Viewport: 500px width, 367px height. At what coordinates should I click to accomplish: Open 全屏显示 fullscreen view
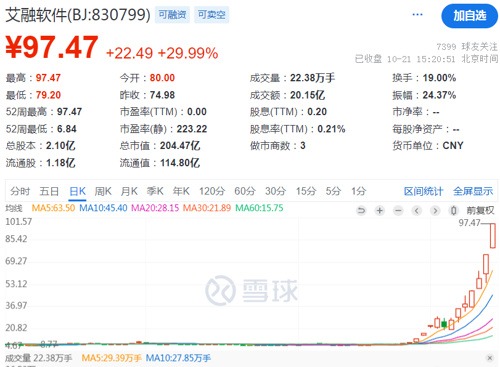[x=473, y=191]
